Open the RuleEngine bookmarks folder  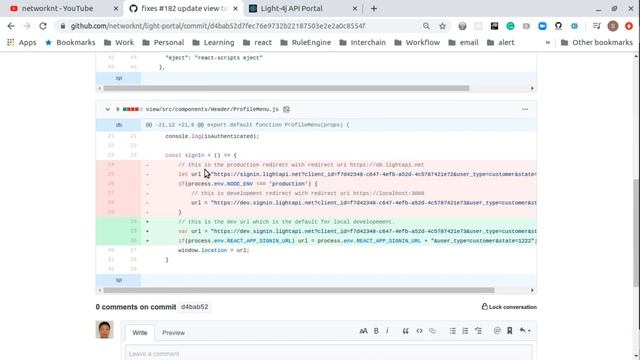(x=305, y=42)
